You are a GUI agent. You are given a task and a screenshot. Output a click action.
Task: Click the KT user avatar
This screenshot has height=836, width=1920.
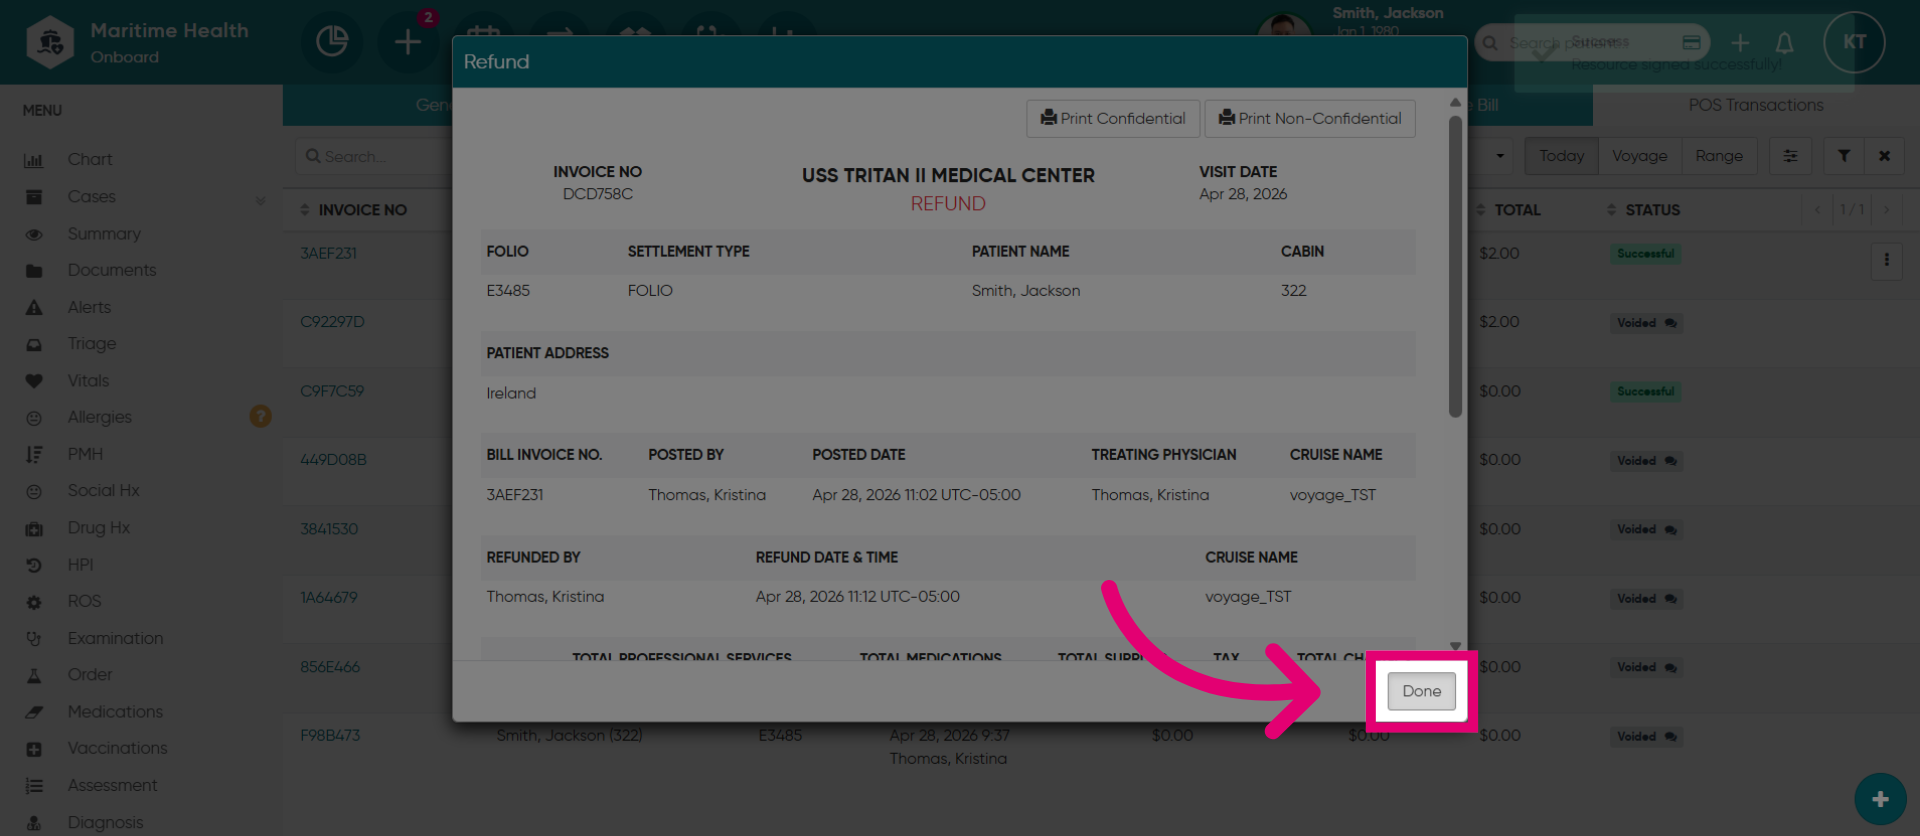(1854, 42)
